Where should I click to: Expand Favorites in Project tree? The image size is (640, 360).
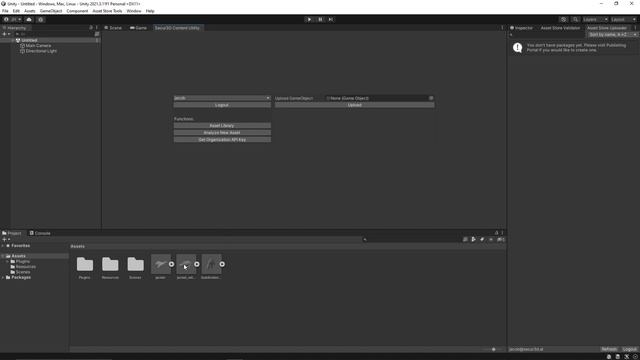tap(3, 246)
